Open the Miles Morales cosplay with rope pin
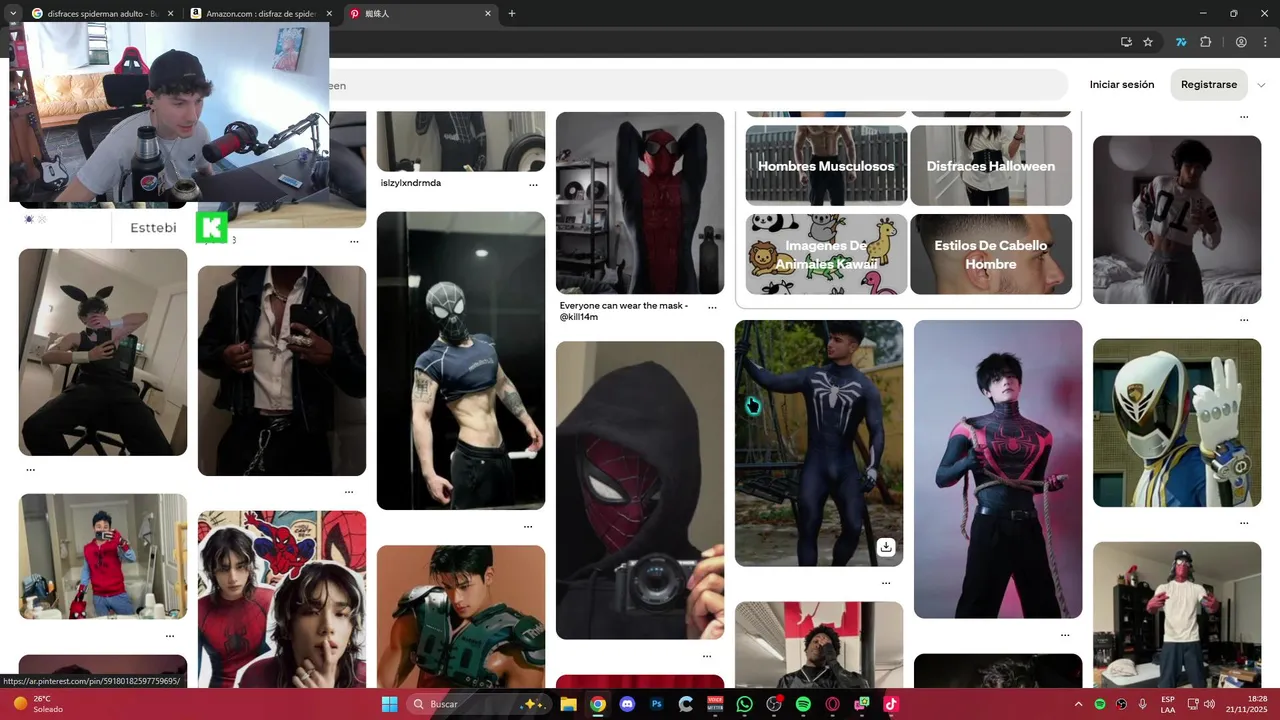The image size is (1280, 720). pyautogui.click(x=998, y=469)
